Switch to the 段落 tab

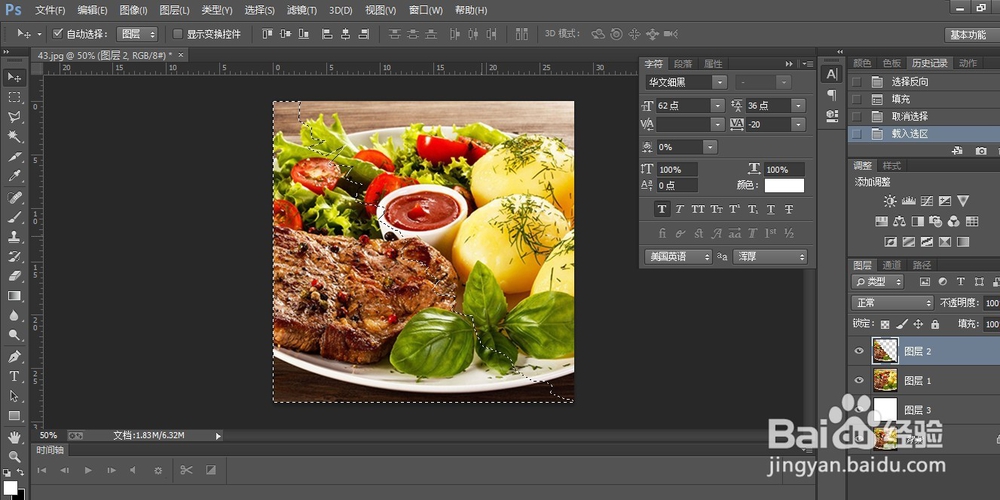[683, 64]
